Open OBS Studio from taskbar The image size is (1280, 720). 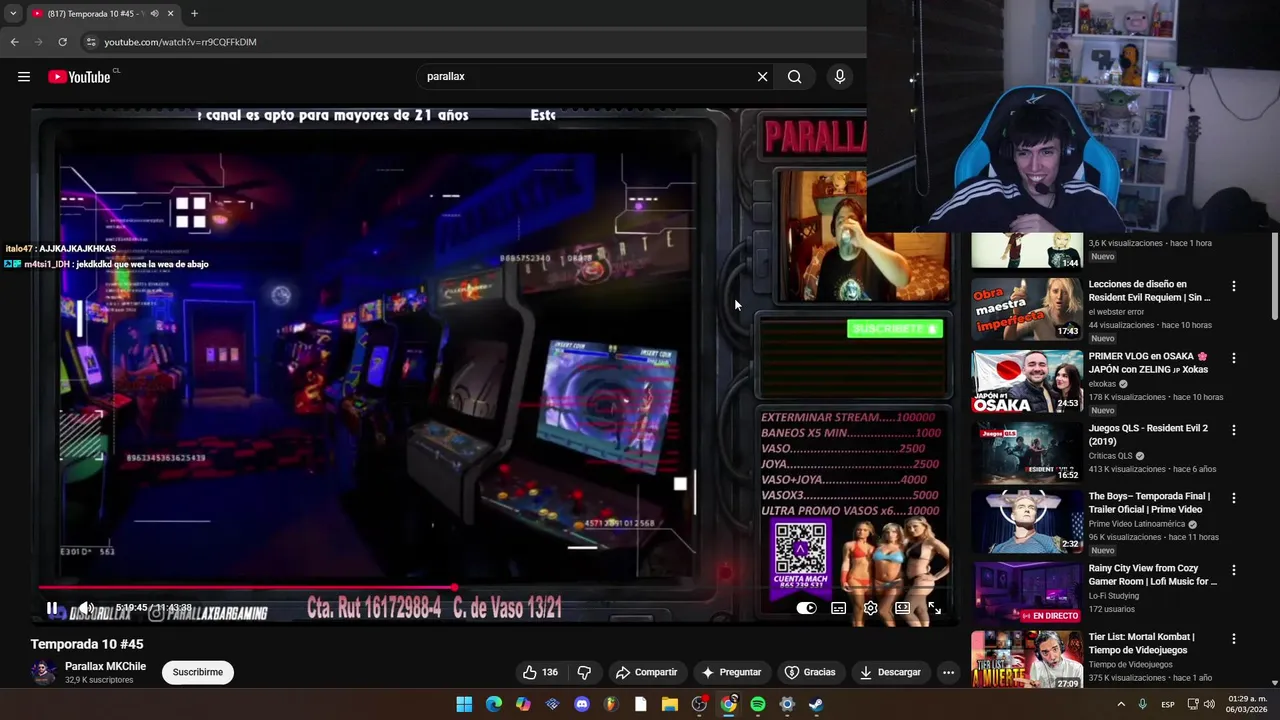point(699,704)
